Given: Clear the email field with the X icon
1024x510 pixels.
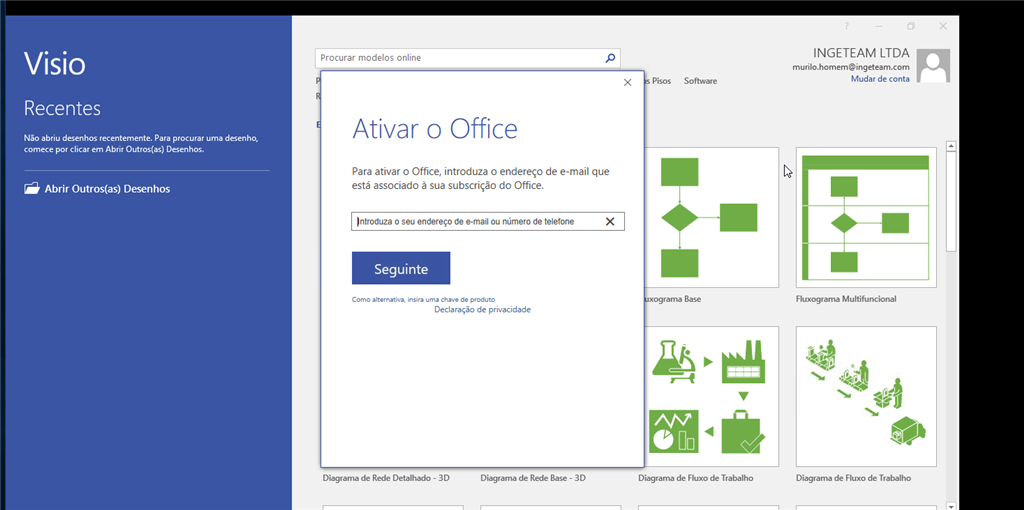Looking at the screenshot, I should (x=610, y=221).
